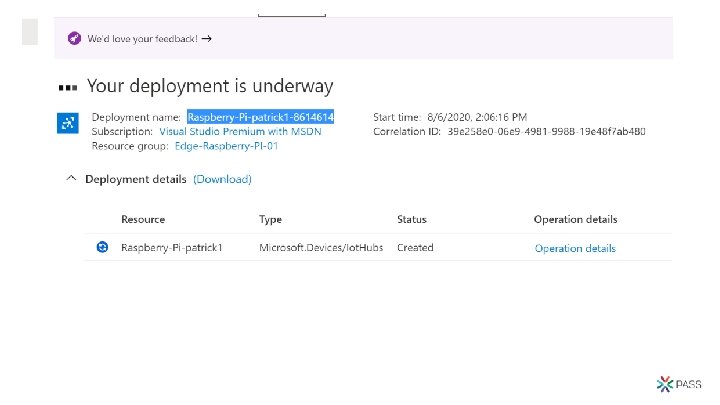Click the Correlation ID value
The image size is (720, 405).
[x=546, y=131]
